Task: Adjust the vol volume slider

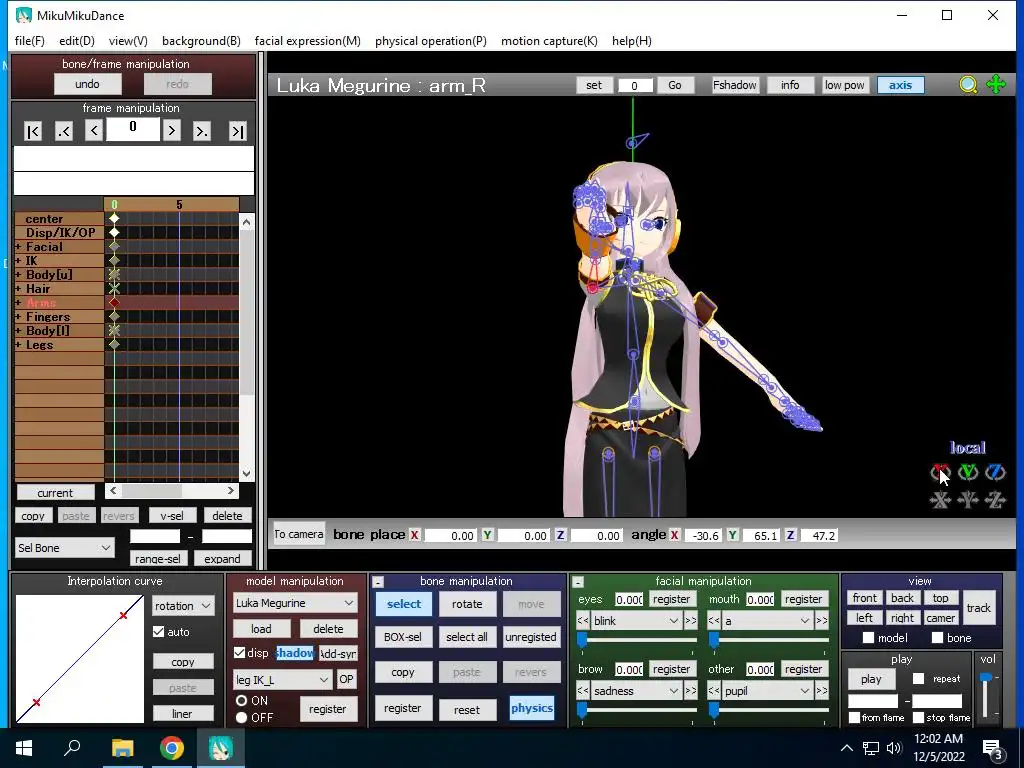Action: click(986, 677)
